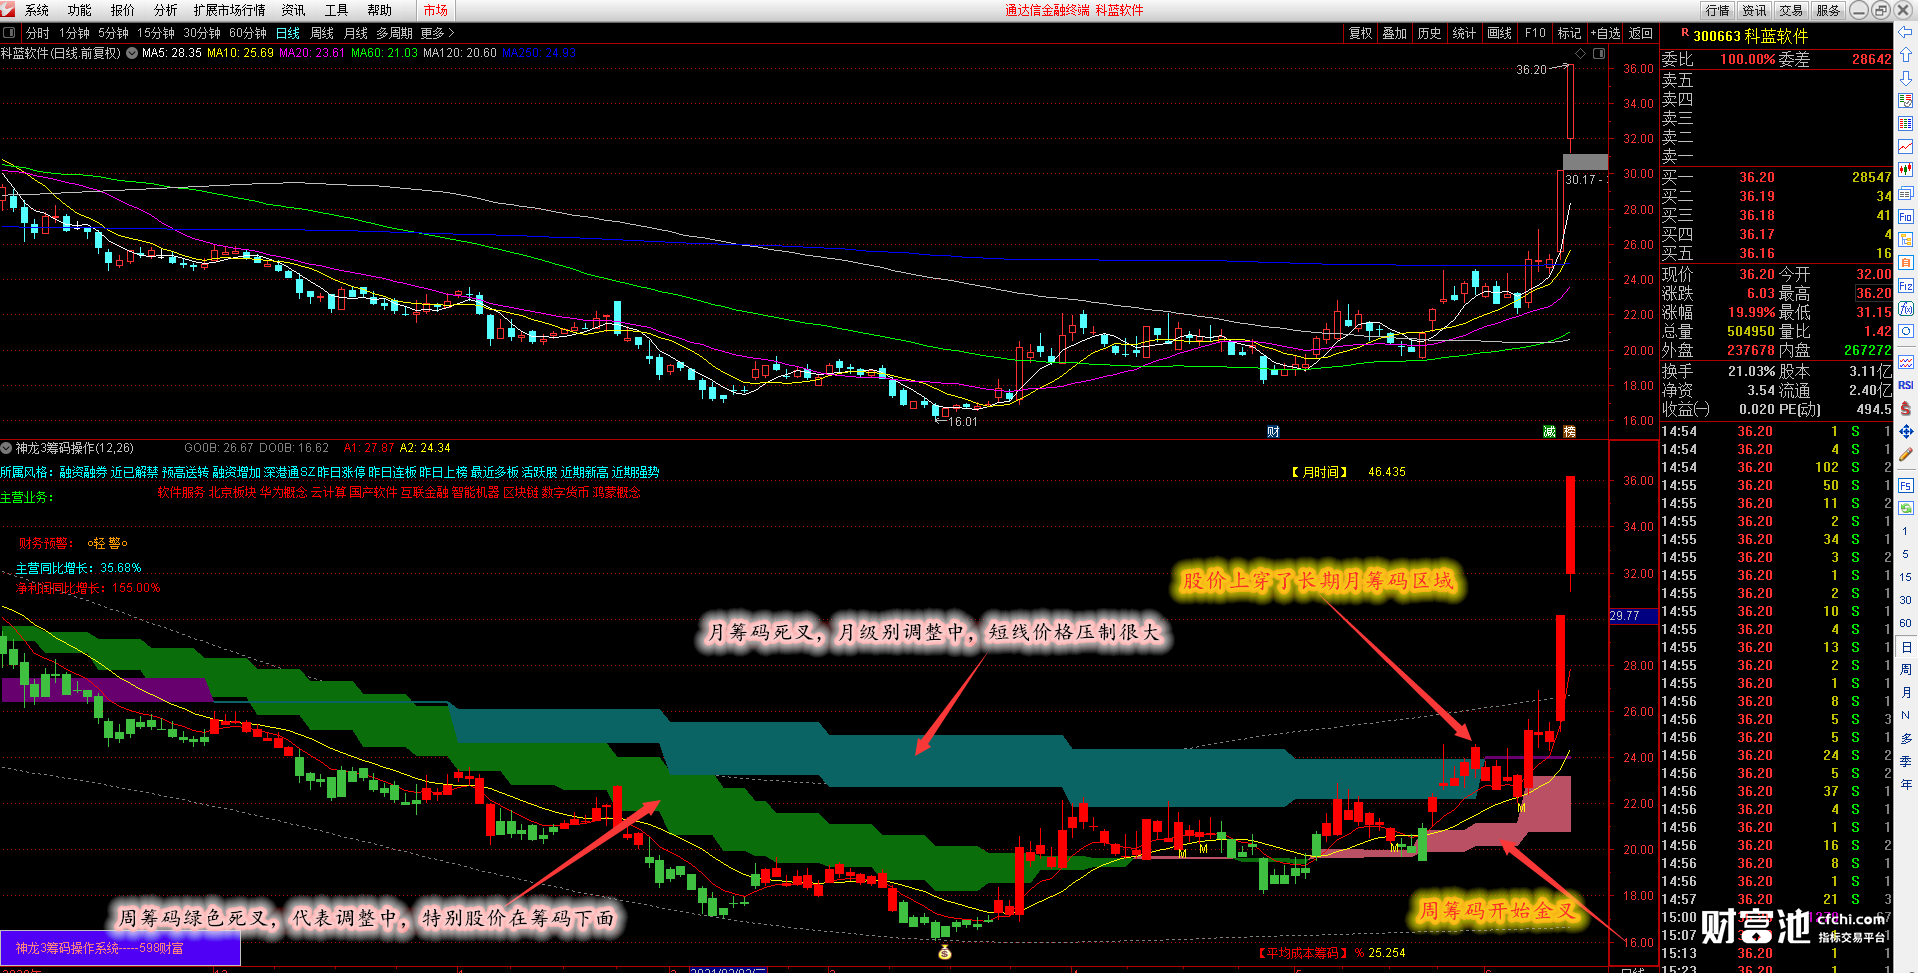This screenshot has height=973, width=1918.
Task: Open the stacked windows icon in sidebar
Action: (x=1905, y=194)
